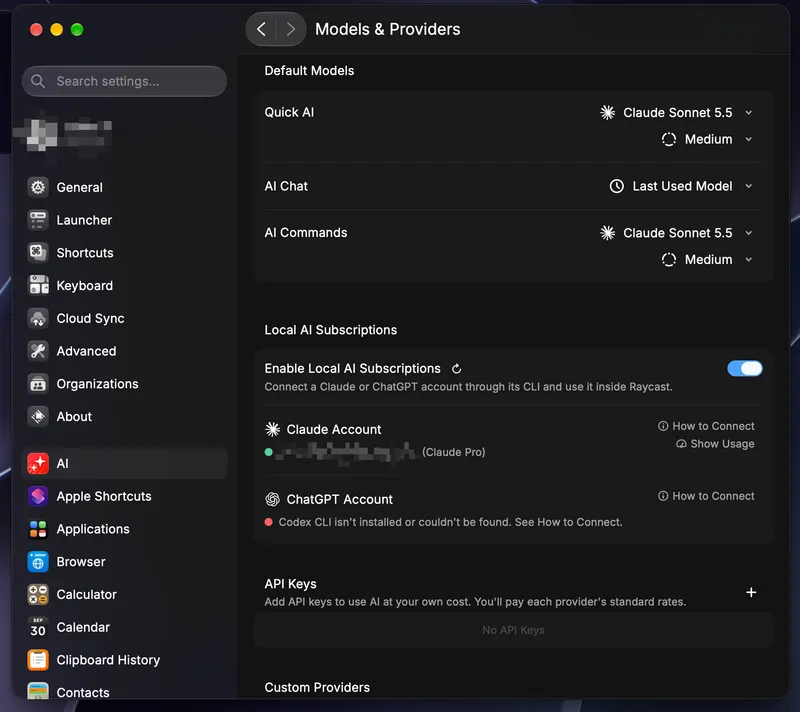Select the Organizations icon
Image resolution: width=800 pixels, height=712 pixels.
[x=38, y=384]
